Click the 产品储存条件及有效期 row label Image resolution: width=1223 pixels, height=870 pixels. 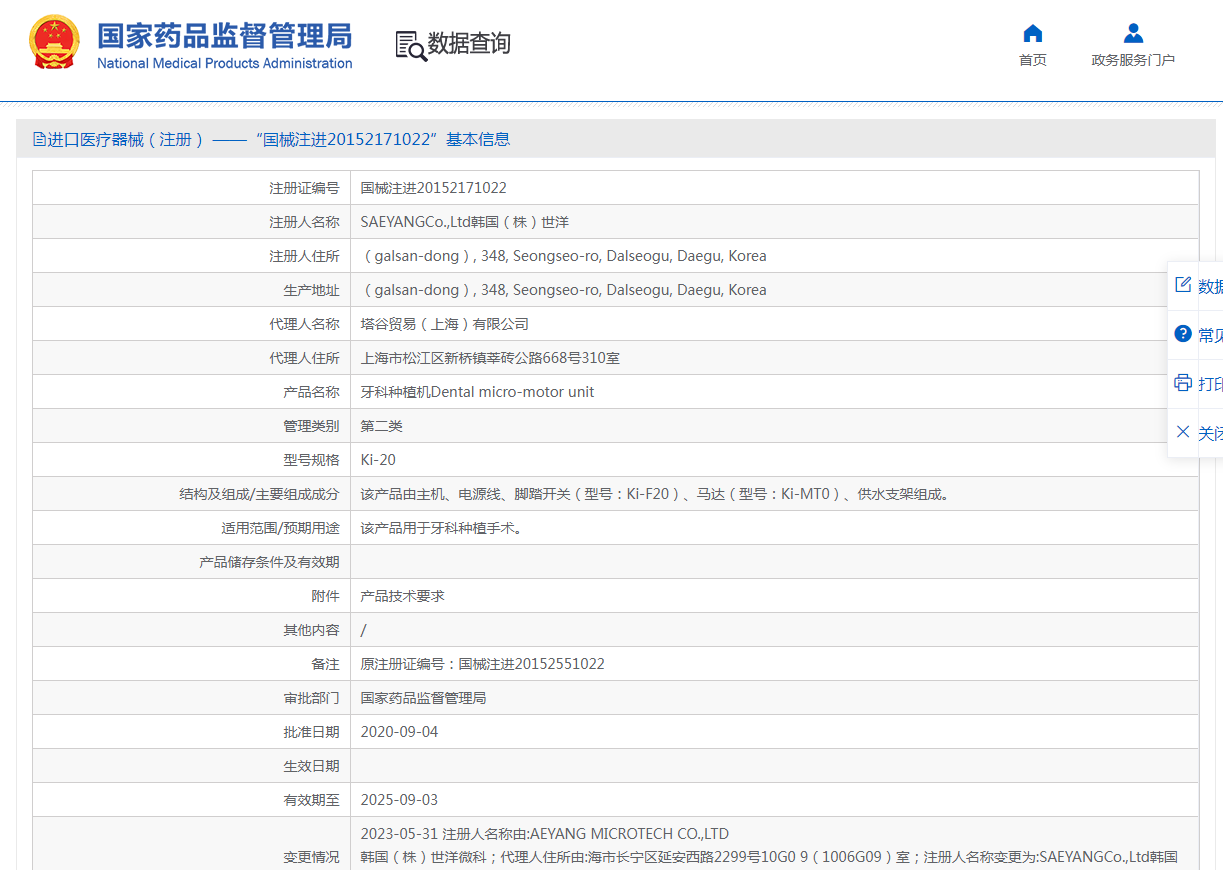coord(270,562)
